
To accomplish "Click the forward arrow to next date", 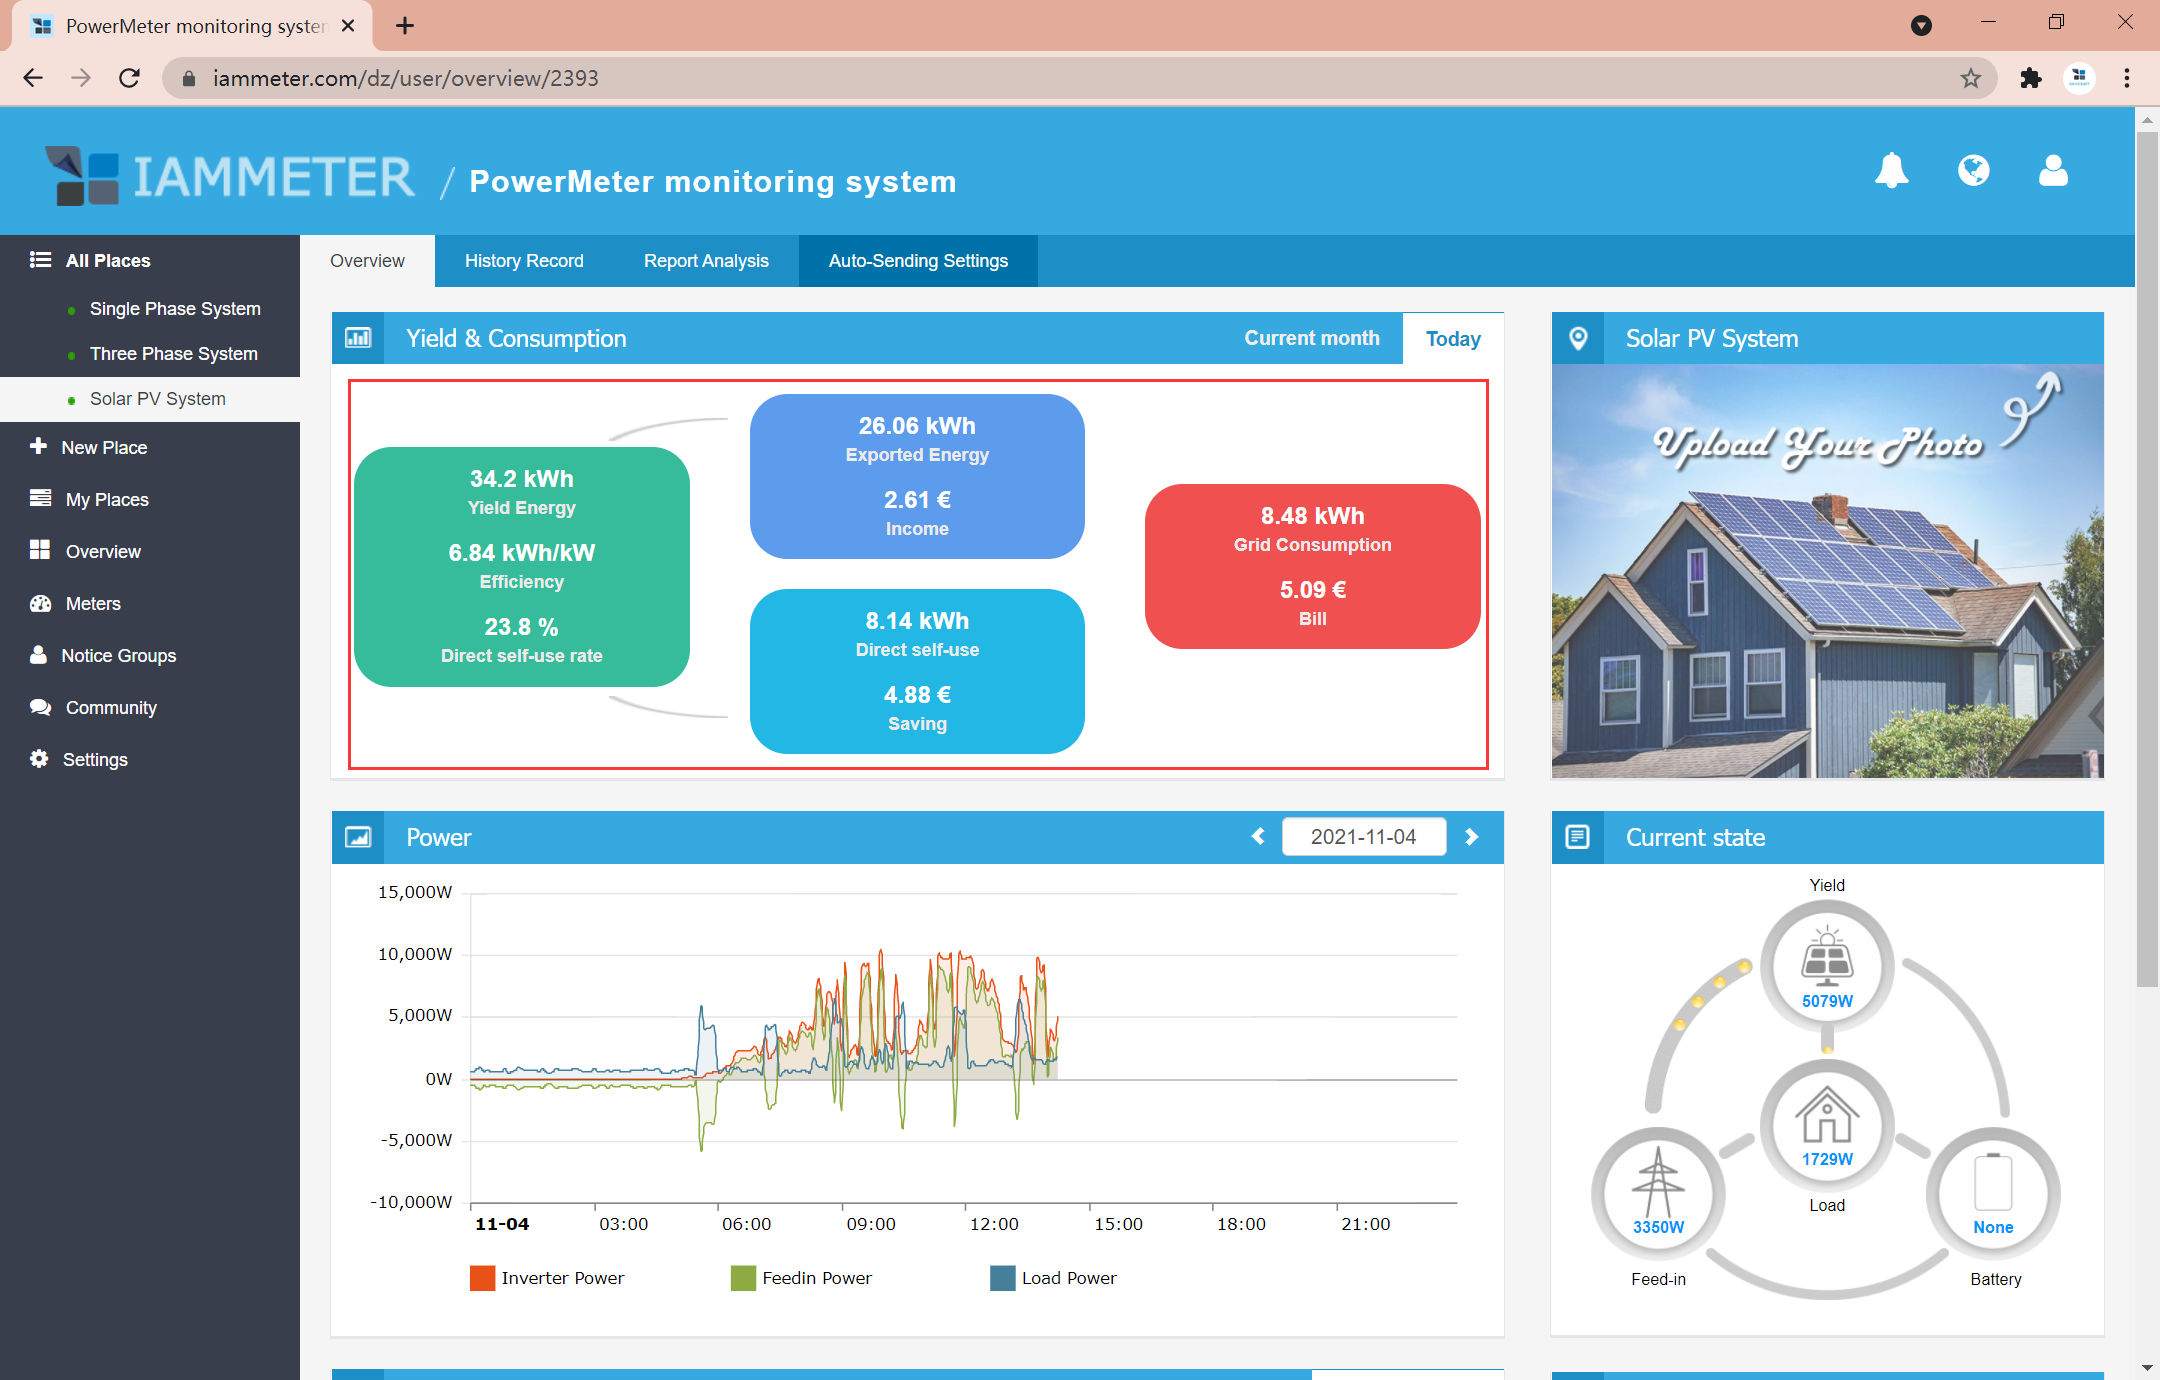I will coord(1472,837).
